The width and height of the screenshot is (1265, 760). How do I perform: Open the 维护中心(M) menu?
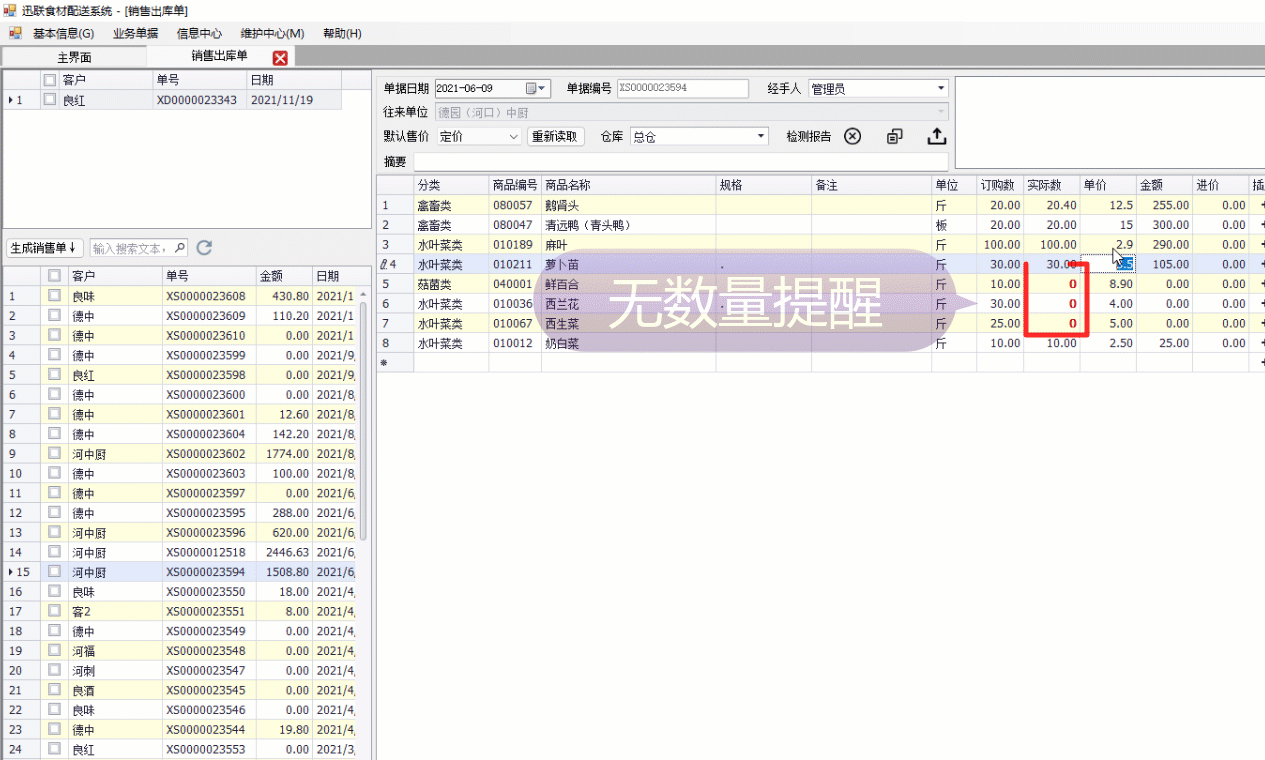272,33
